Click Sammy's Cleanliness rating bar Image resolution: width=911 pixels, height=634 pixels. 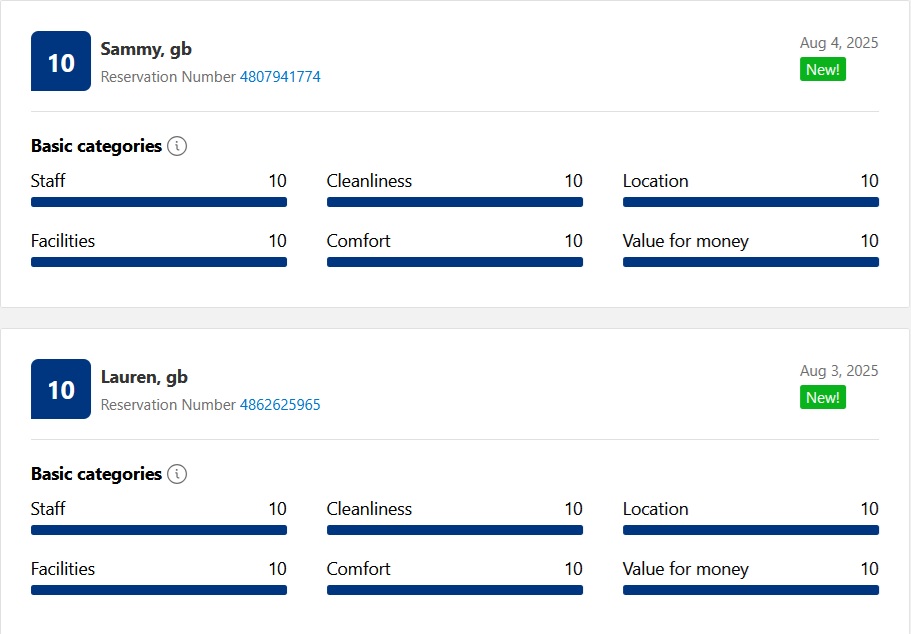[x=454, y=202]
